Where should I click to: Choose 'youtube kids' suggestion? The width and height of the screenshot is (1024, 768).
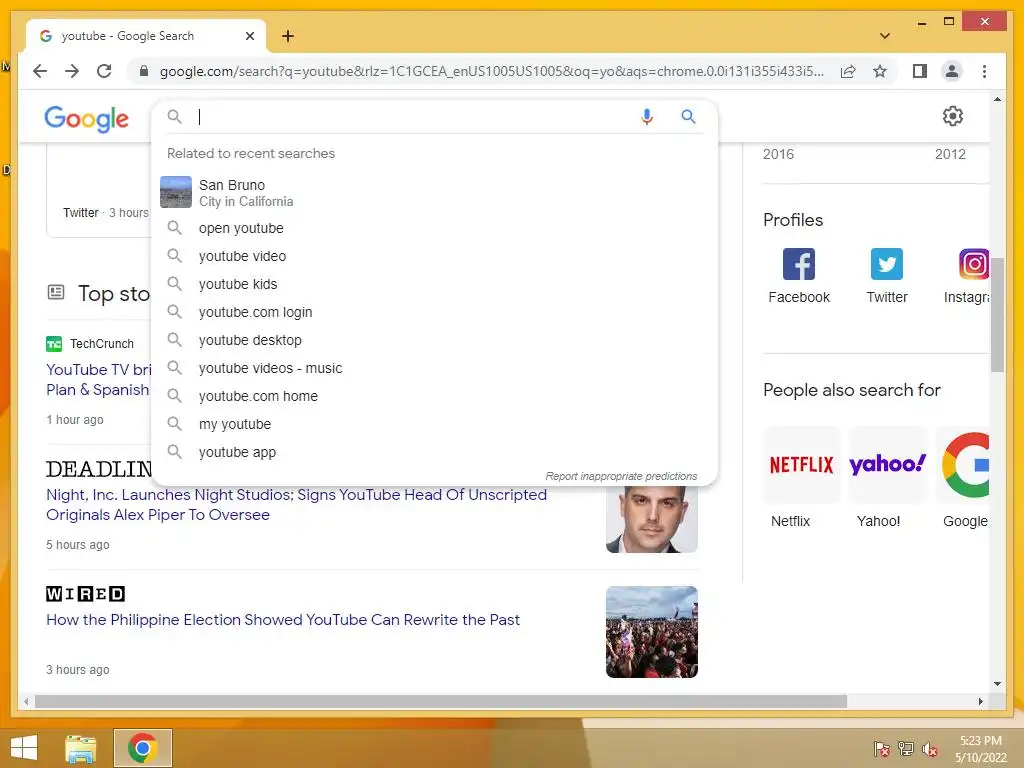434,284
